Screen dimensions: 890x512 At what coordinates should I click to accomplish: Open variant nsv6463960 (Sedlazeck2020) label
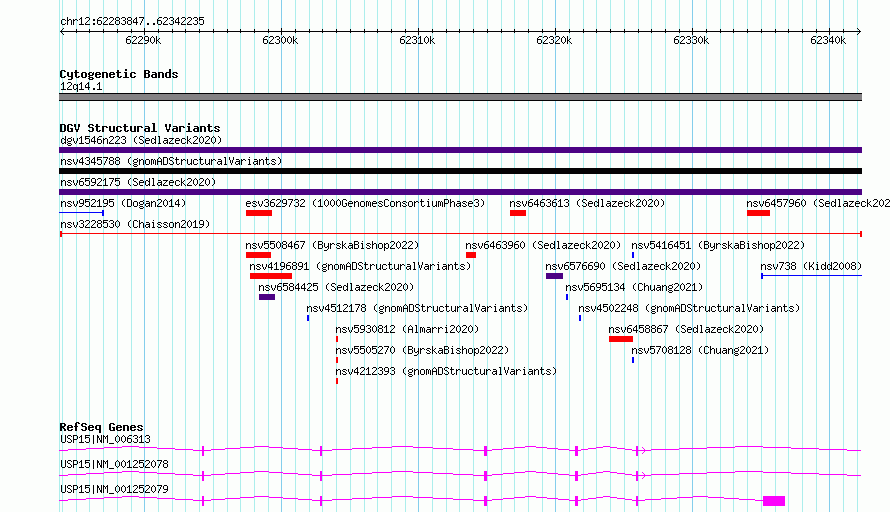(x=543, y=245)
